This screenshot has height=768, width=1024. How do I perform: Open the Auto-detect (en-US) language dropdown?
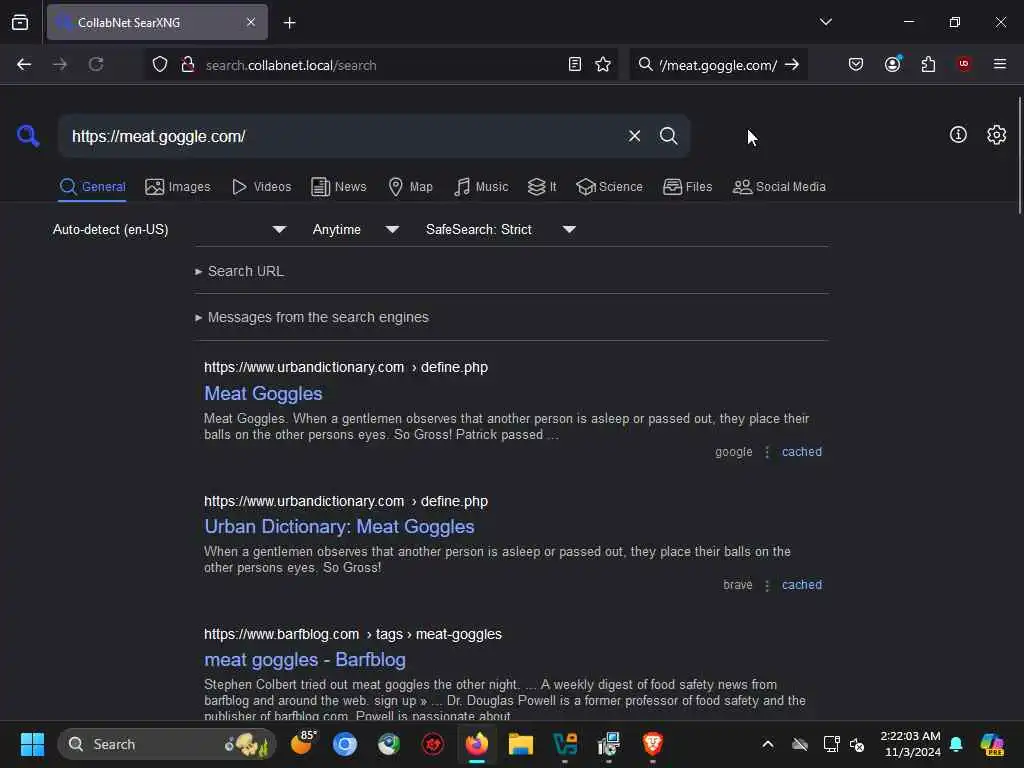pyautogui.click(x=169, y=230)
